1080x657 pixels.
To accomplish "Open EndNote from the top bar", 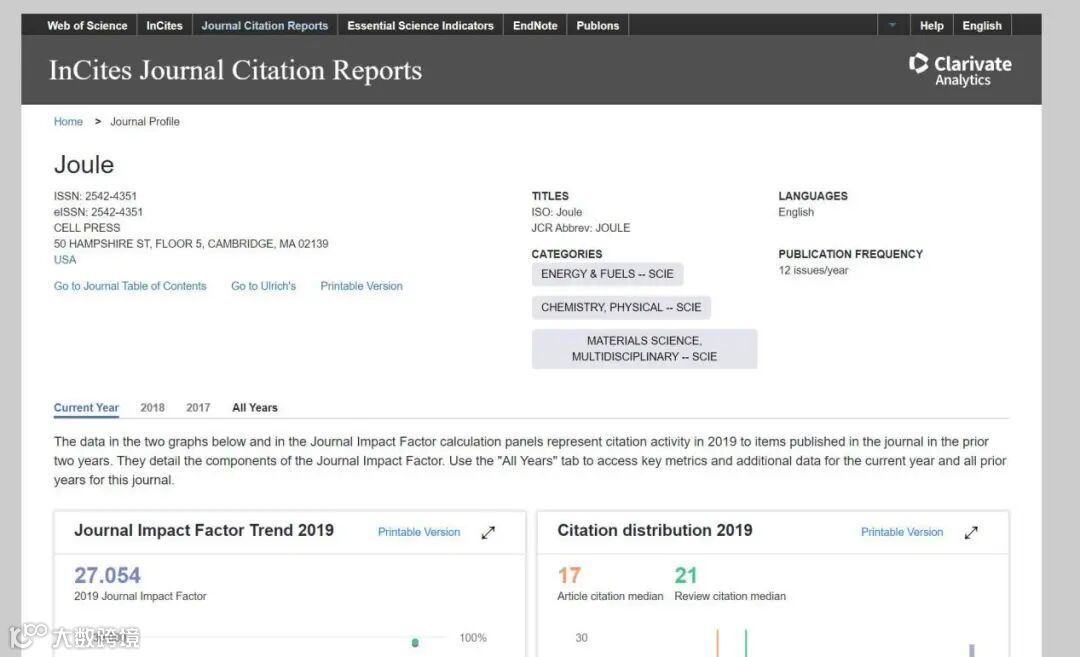I will [535, 25].
